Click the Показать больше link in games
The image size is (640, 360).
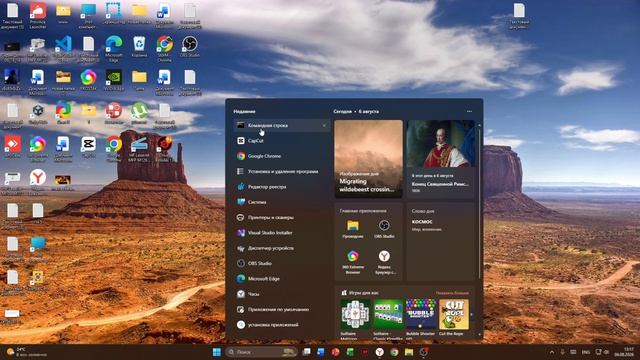452,293
